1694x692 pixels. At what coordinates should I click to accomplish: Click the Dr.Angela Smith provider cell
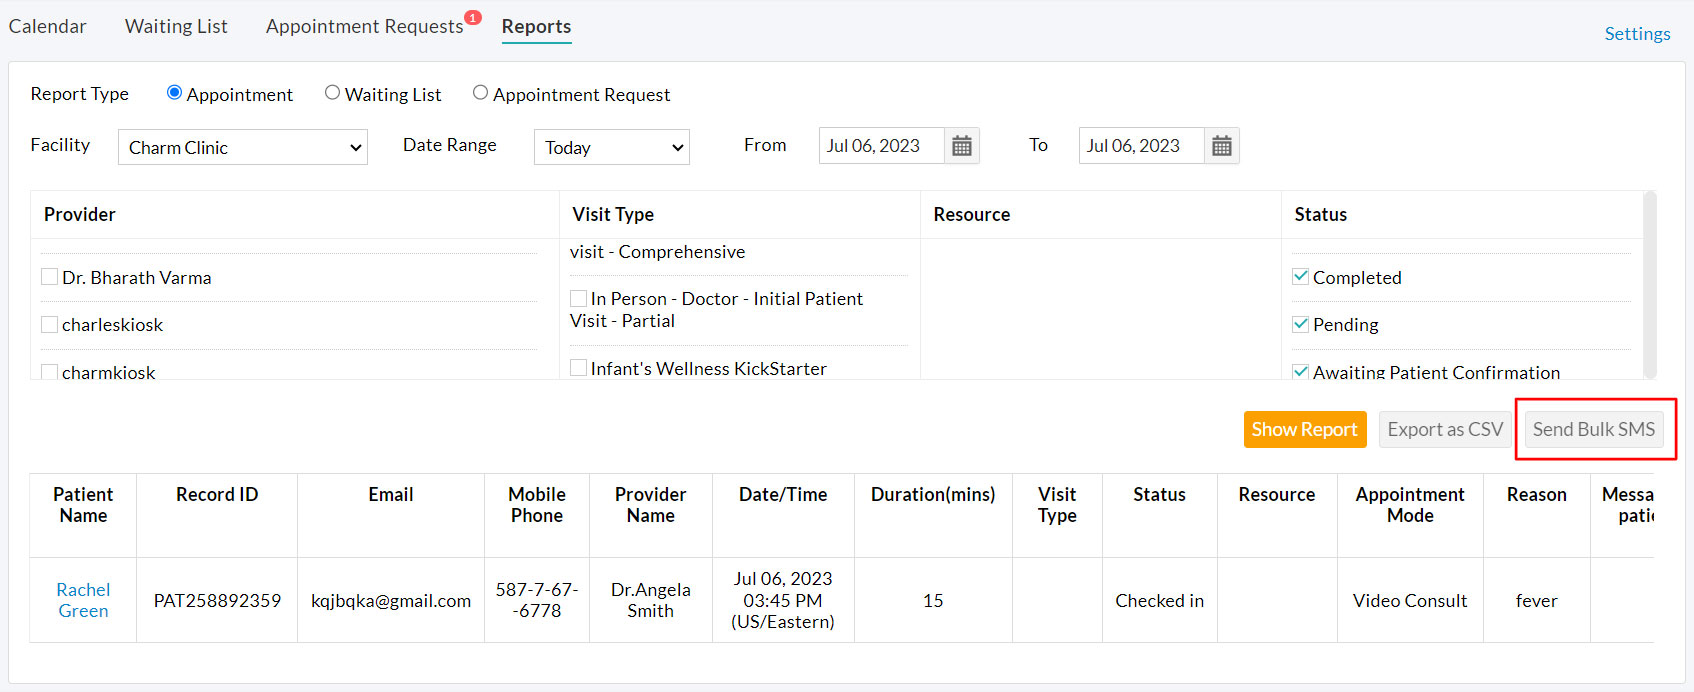tap(651, 600)
